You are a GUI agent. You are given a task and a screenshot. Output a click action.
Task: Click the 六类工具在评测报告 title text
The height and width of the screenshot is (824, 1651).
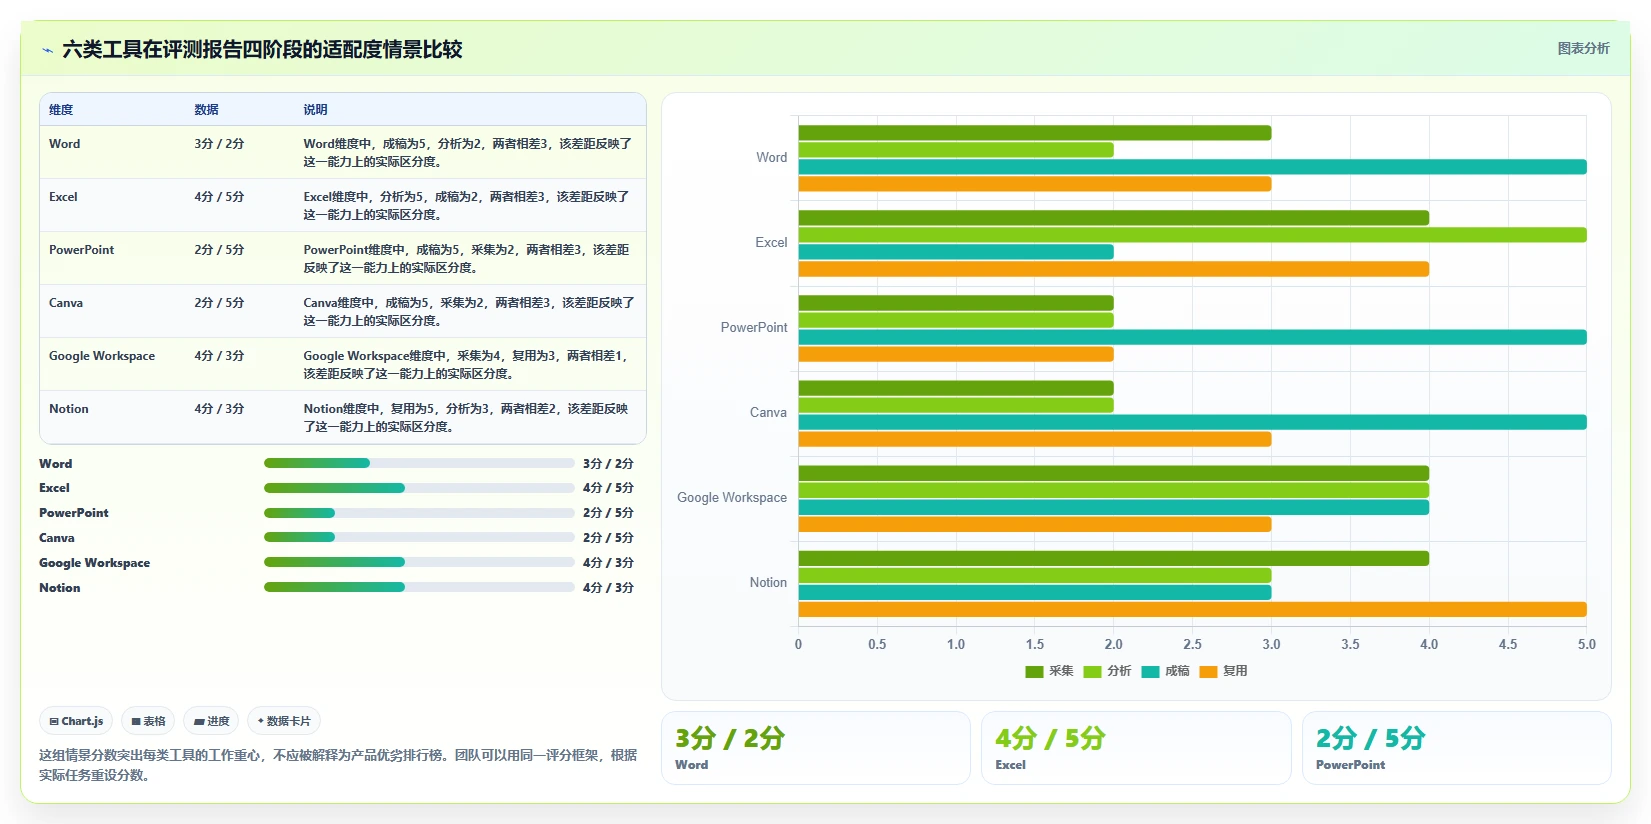coord(262,49)
